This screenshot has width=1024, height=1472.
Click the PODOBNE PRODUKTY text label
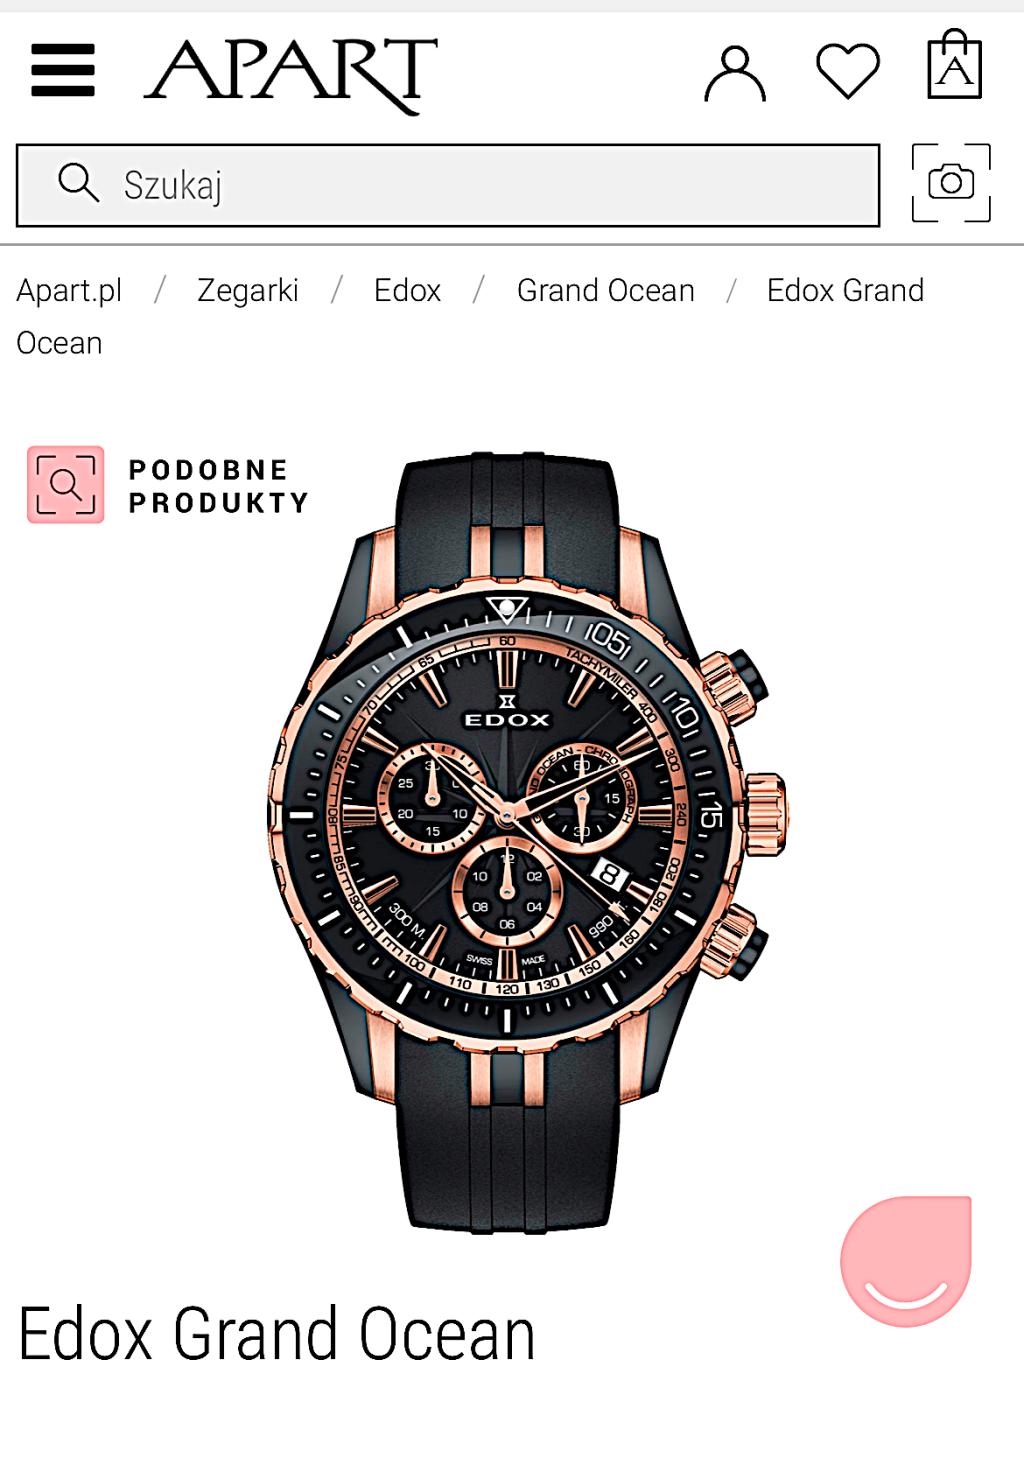point(219,486)
